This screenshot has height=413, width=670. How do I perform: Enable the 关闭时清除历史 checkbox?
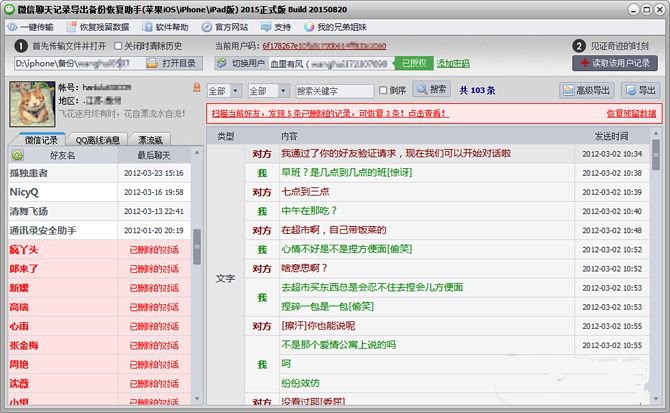pyautogui.click(x=118, y=46)
